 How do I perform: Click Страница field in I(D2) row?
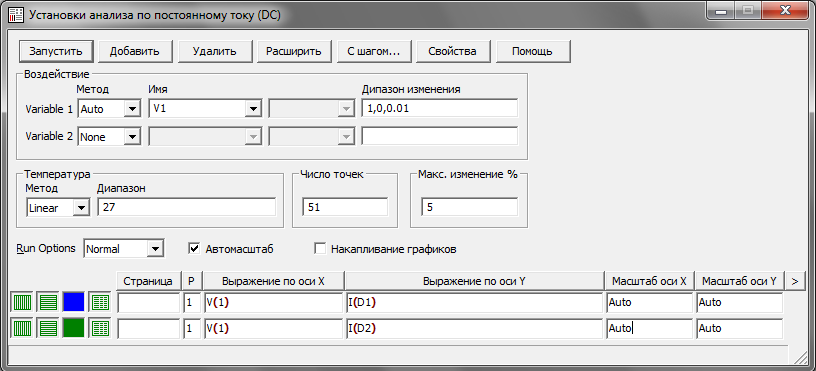point(148,328)
